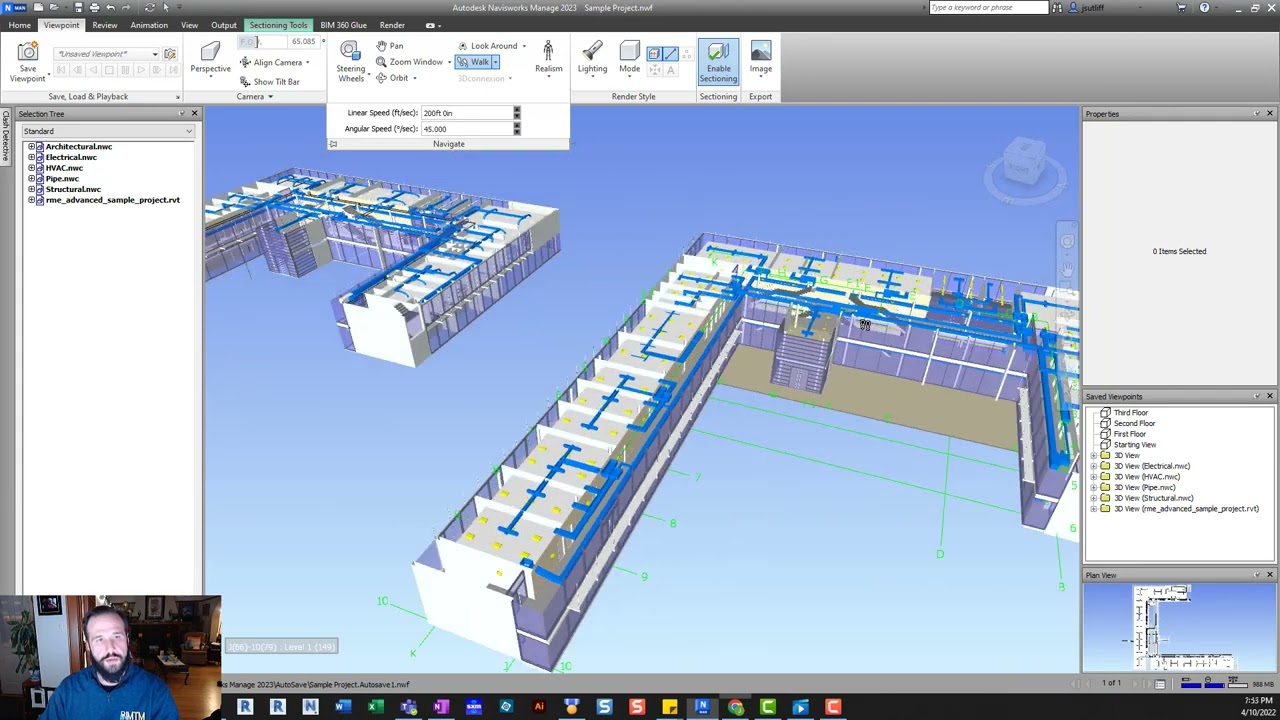1280x720 pixels.
Task: Switch to the Review tab
Action: (x=104, y=25)
